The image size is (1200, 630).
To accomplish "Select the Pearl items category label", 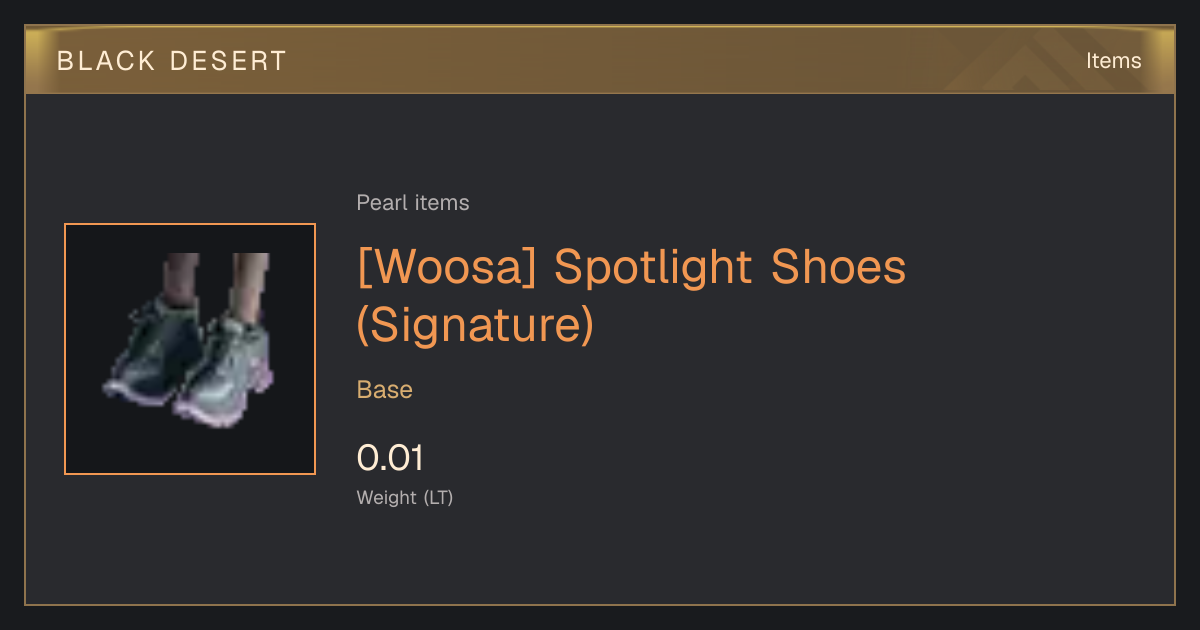I will coord(413,203).
